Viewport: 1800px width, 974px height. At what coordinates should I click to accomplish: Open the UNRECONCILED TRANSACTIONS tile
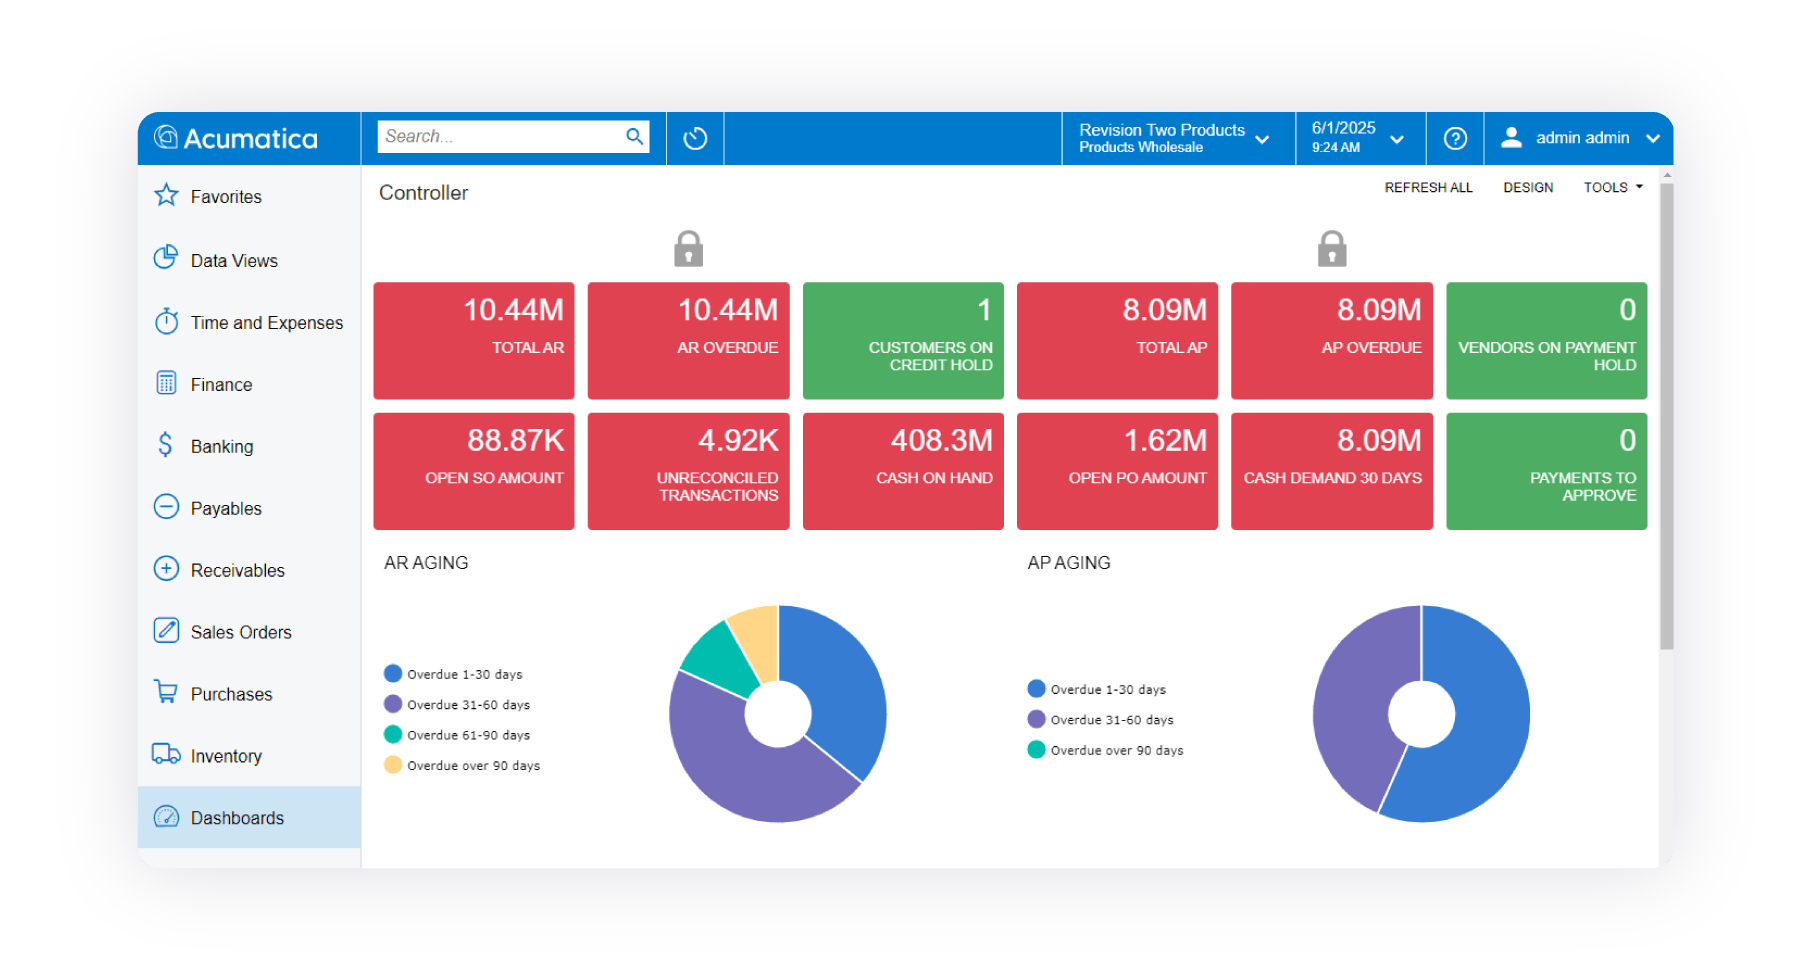coord(688,471)
